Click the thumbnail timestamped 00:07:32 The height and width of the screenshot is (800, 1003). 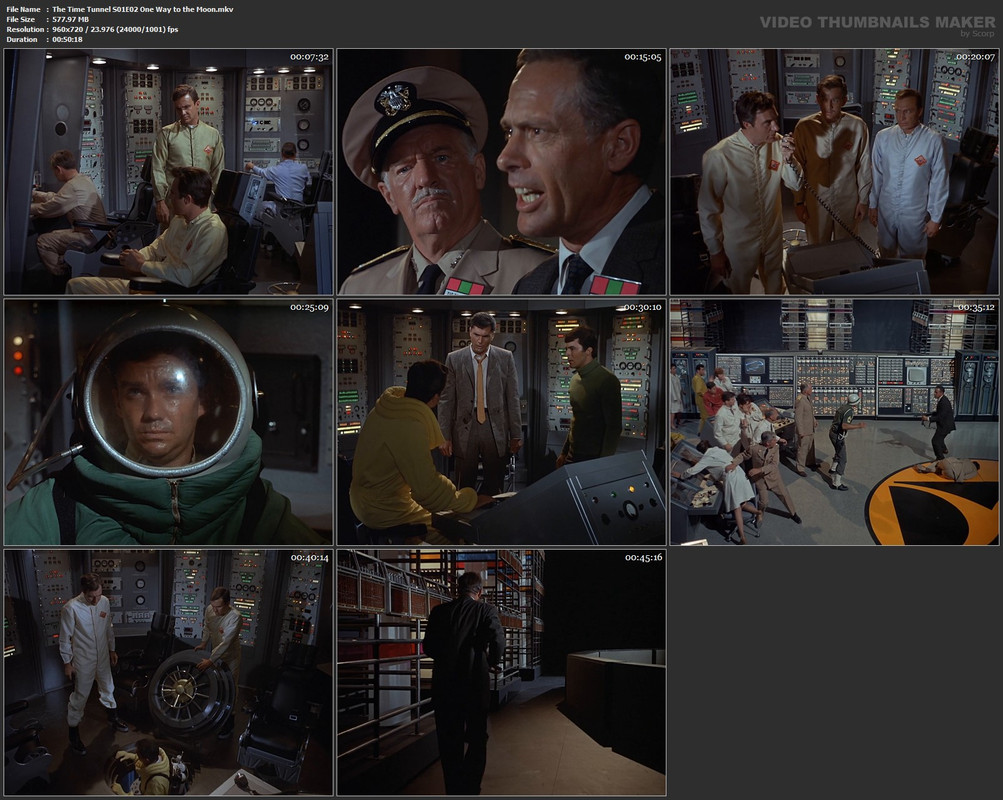pyautogui.click(x=168, y=171)
